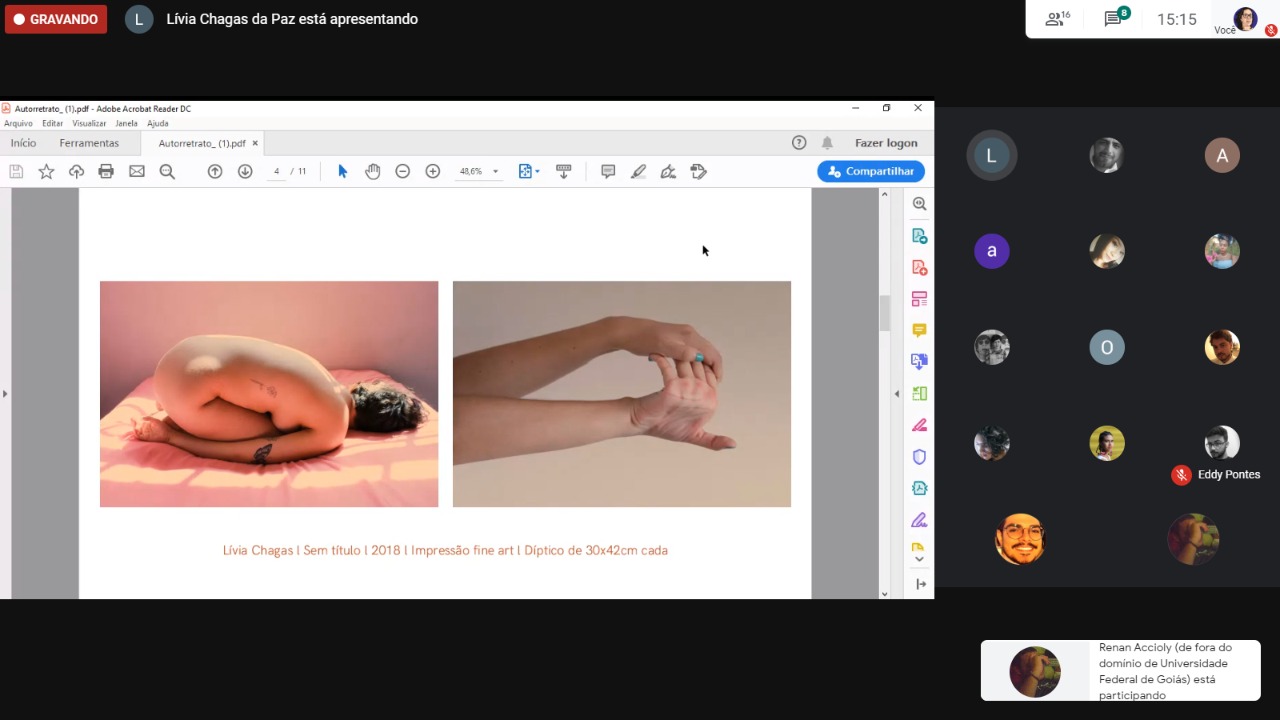Select the Hand pan tool
This screenshot has height=720, width=1280.
[372, 171]
